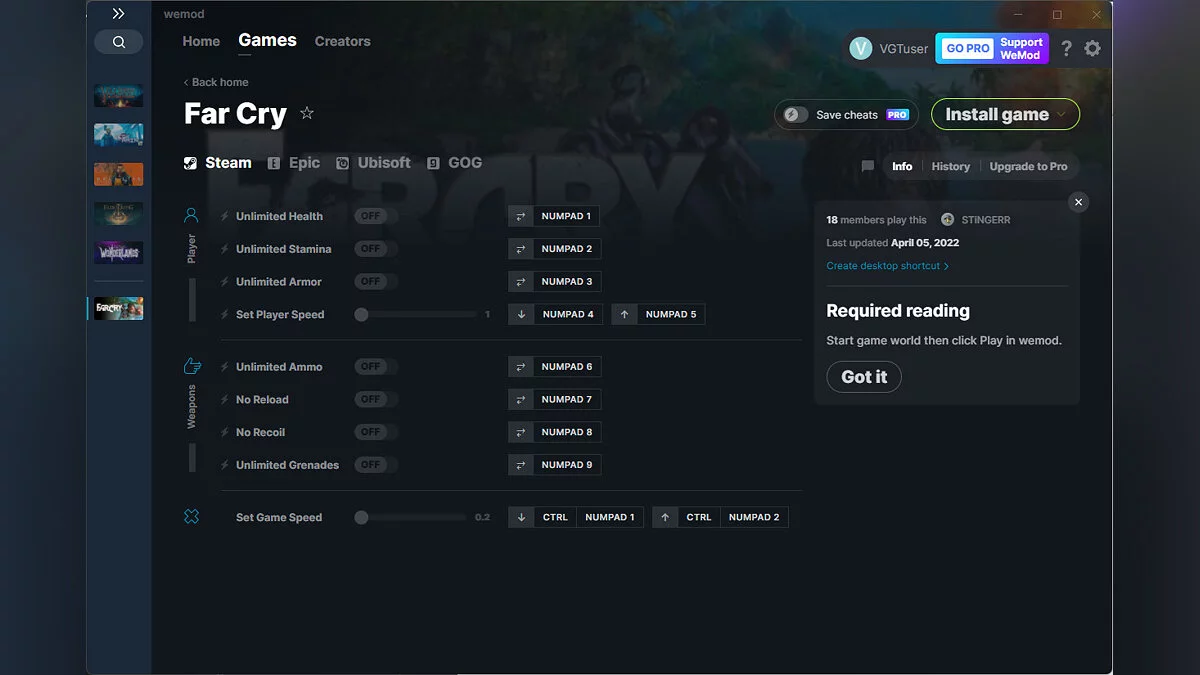This screenshot has height=675, width=1200.
Task: Adjust the Set Player Speed slider
Action: [x=417, y=314]
